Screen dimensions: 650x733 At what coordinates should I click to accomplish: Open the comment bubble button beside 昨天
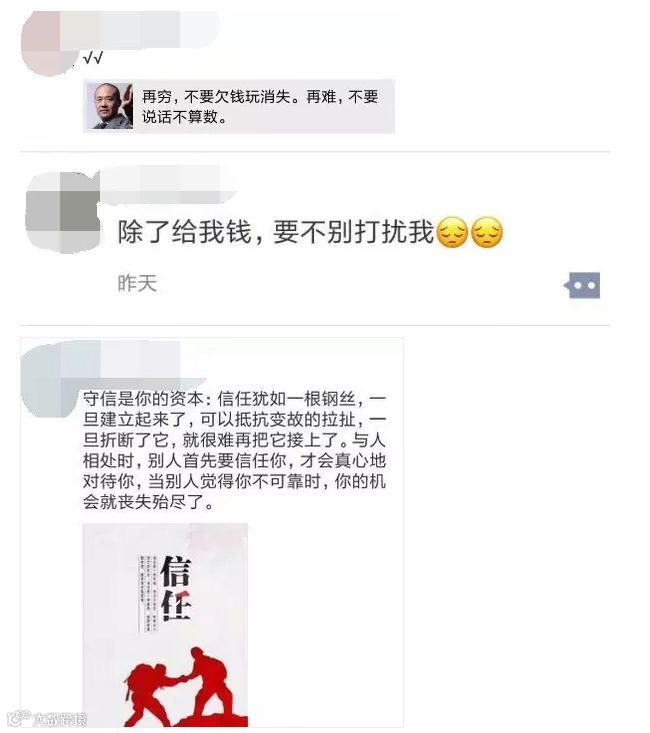click(x=582, y=285)
